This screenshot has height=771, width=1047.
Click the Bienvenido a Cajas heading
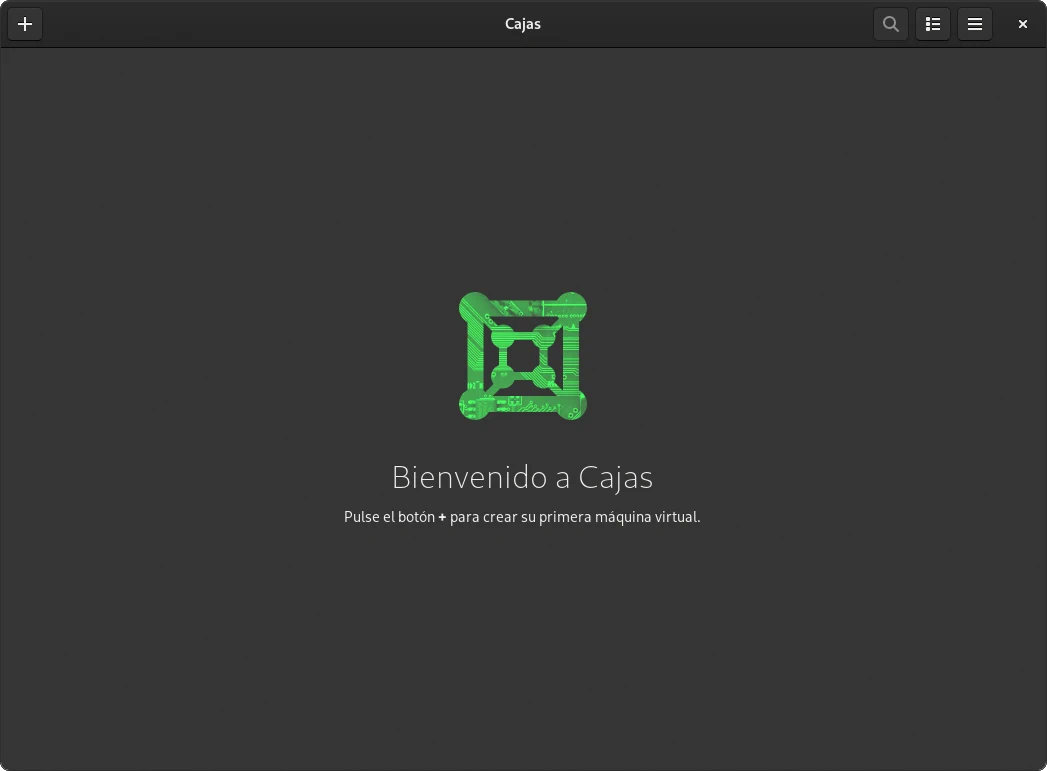522,477
